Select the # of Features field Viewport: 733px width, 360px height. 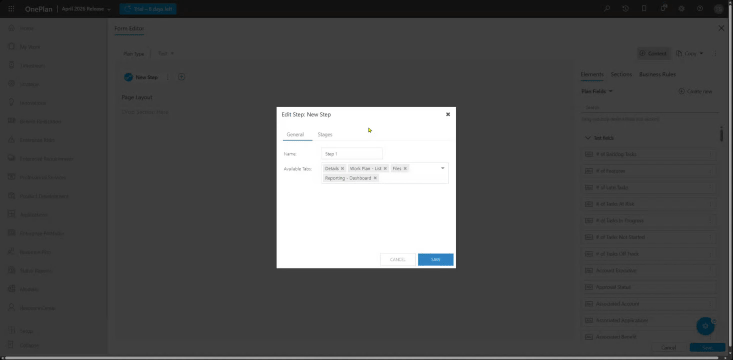(x=649, y=171)
